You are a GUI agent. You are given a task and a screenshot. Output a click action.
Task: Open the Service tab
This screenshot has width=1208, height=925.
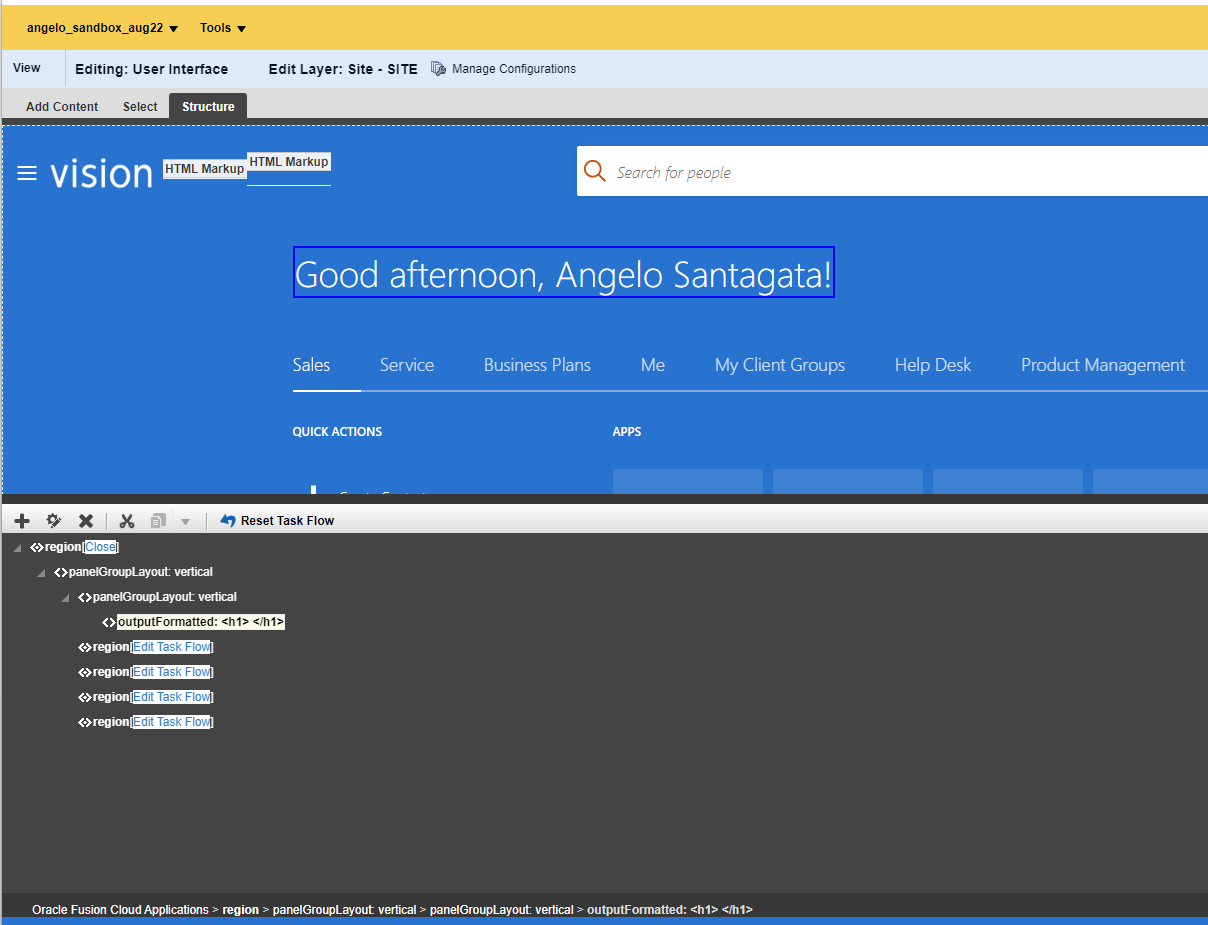click(407, 365)
